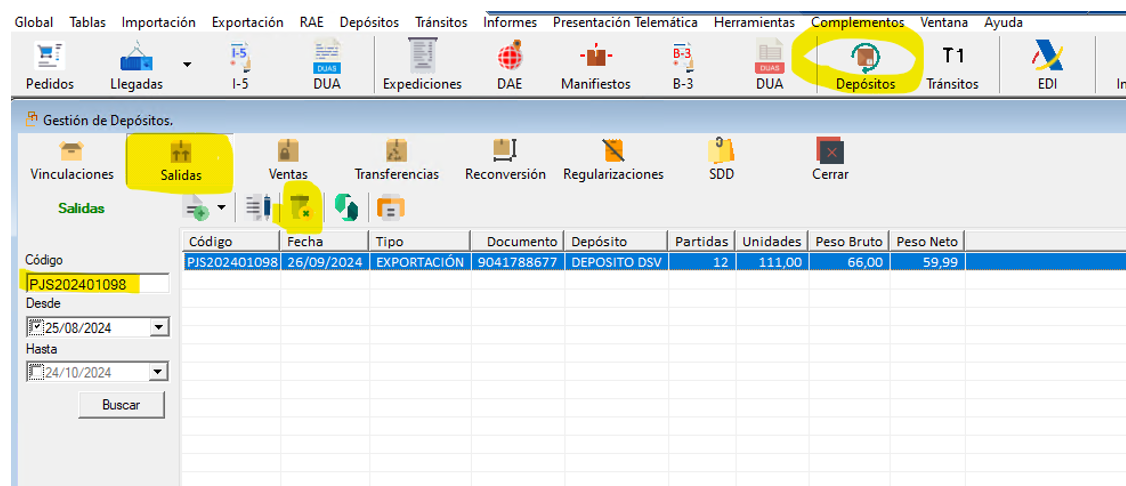
Task: Open the Pedidos cart icon
Action: click(49, 58)
